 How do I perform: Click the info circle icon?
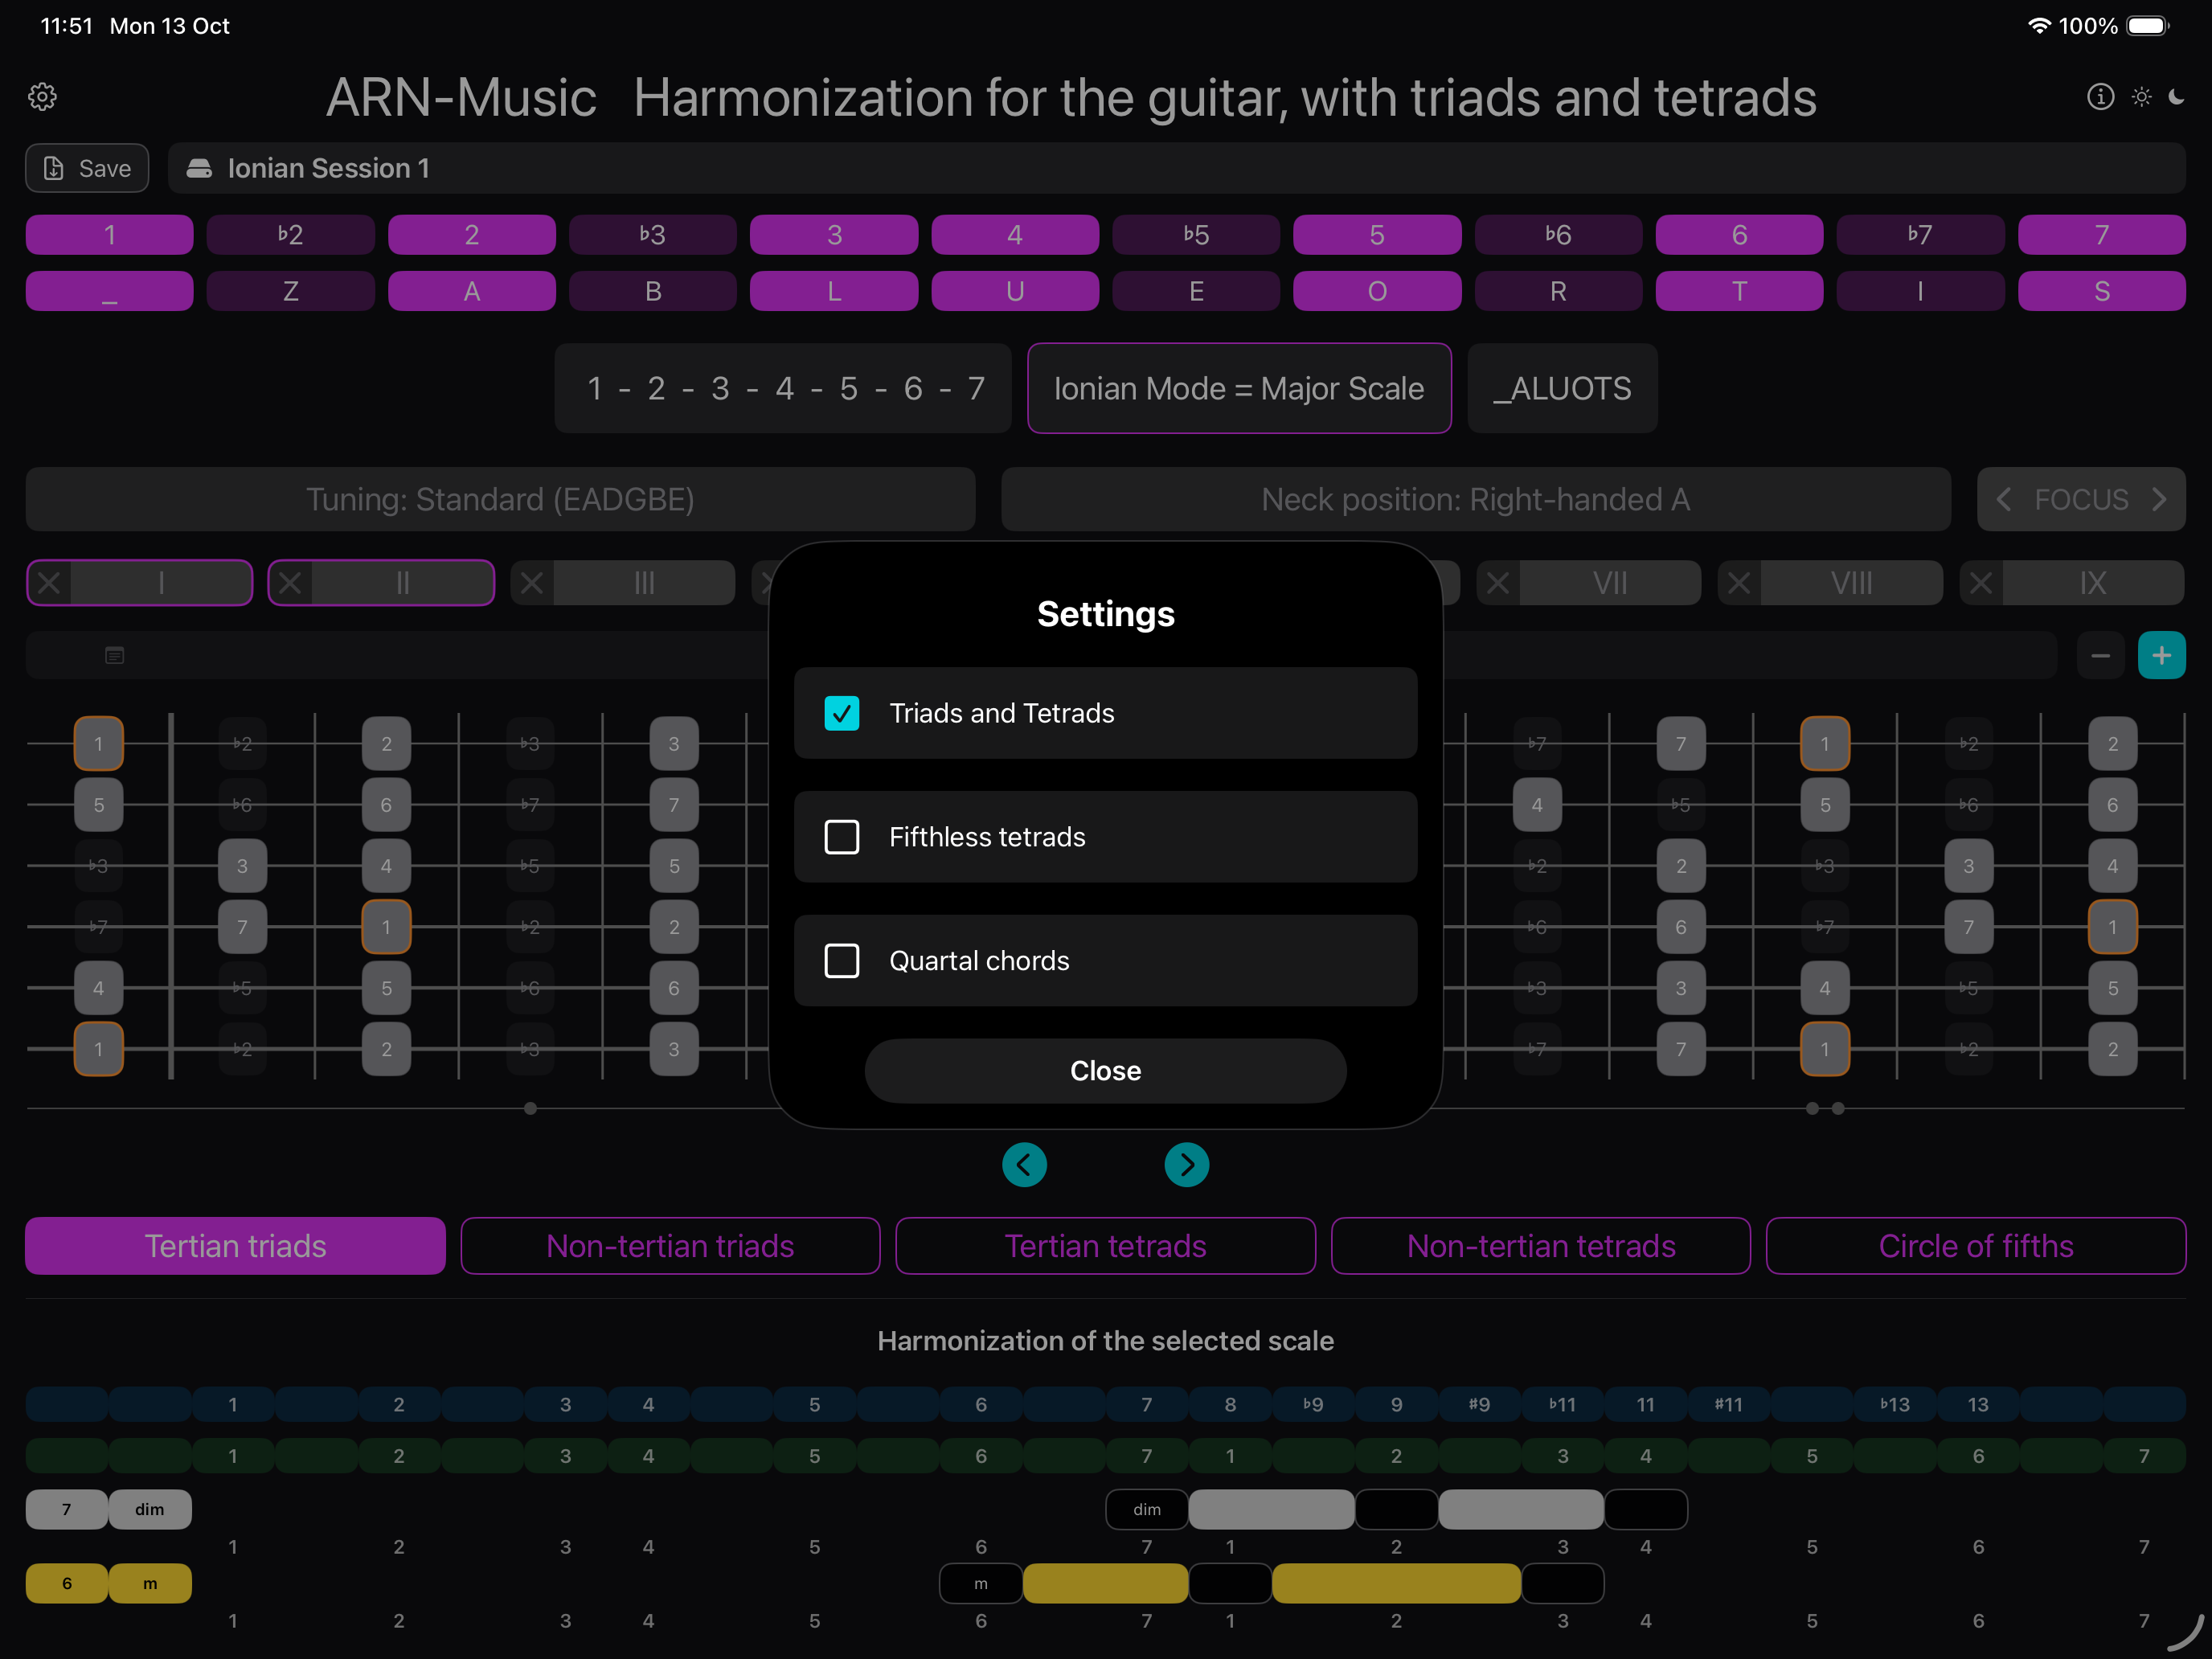coord(2100,97)
